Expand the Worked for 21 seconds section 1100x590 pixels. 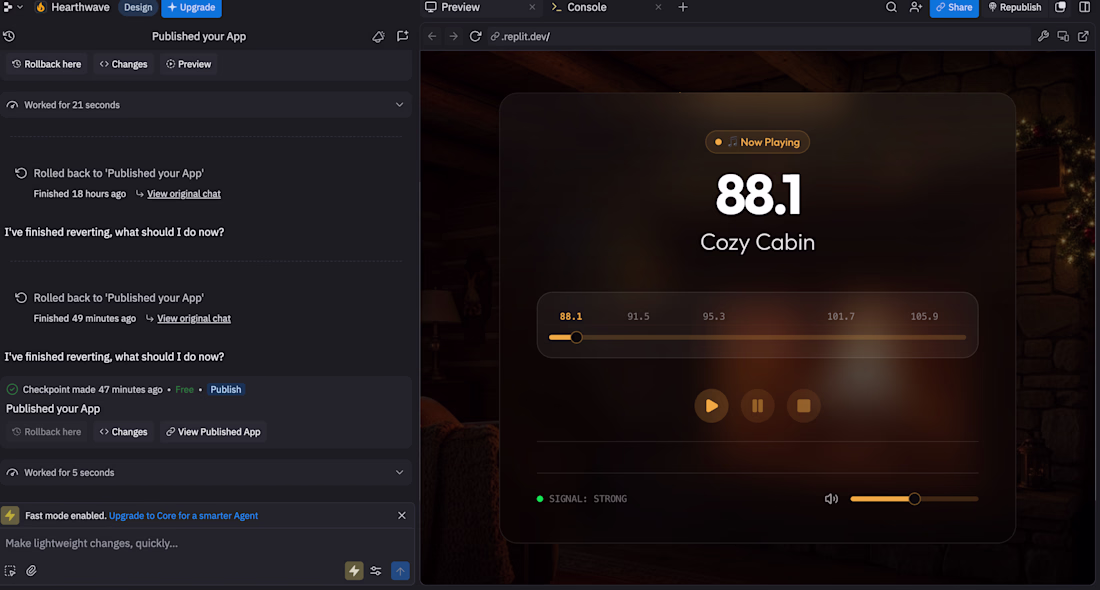click(x=206, y=105)
